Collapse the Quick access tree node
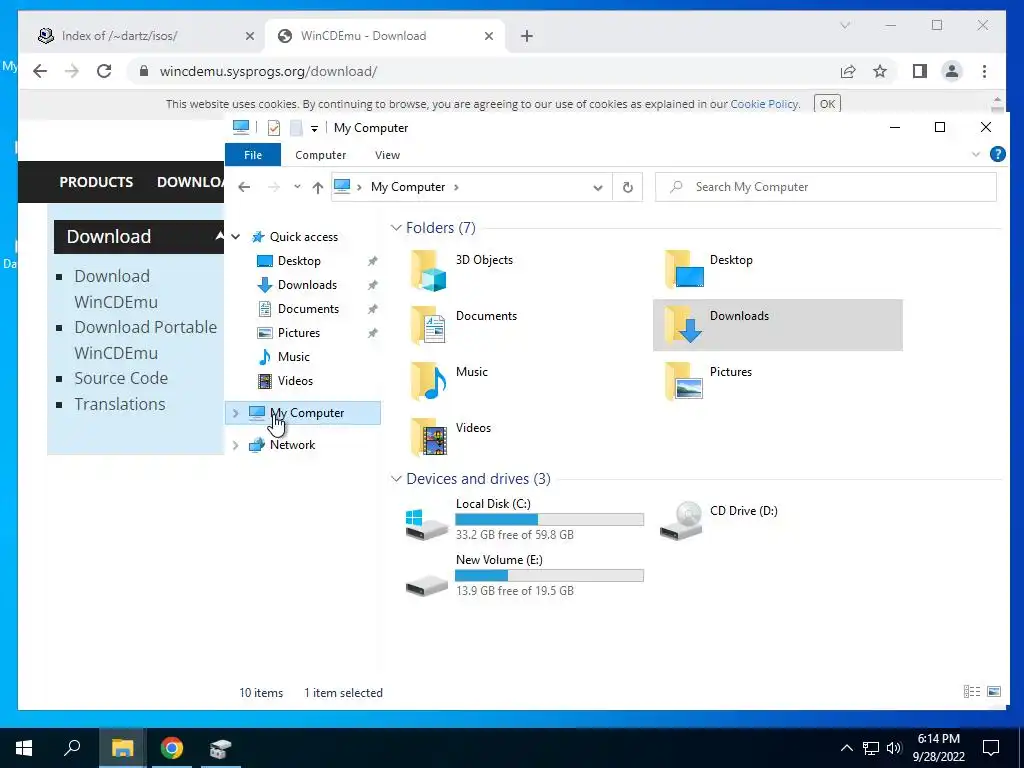 (236, 237)
